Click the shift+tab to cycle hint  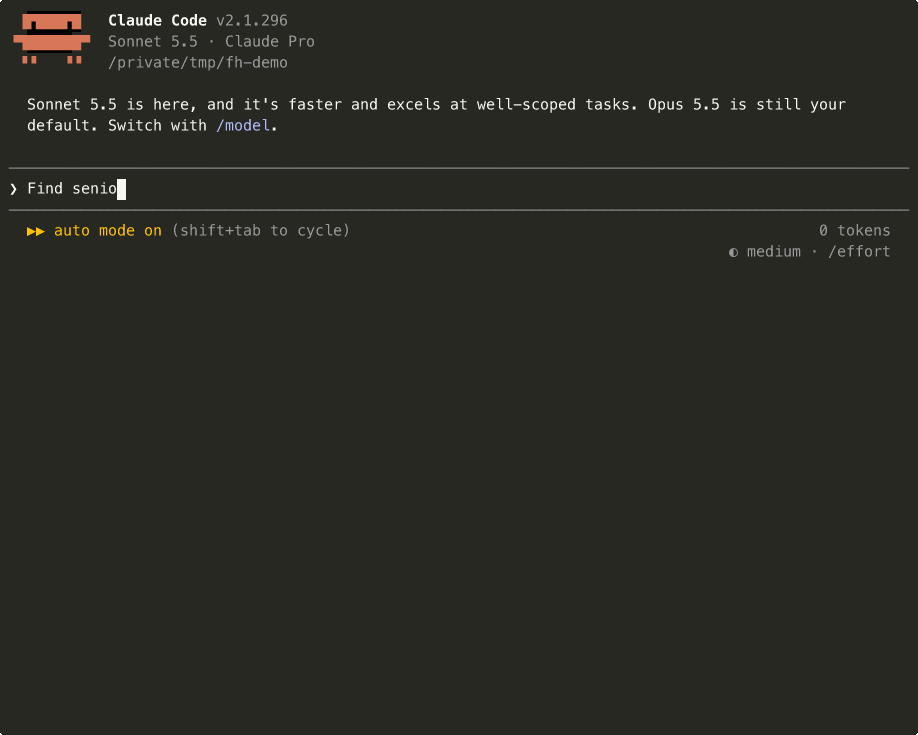click(261, 231)
